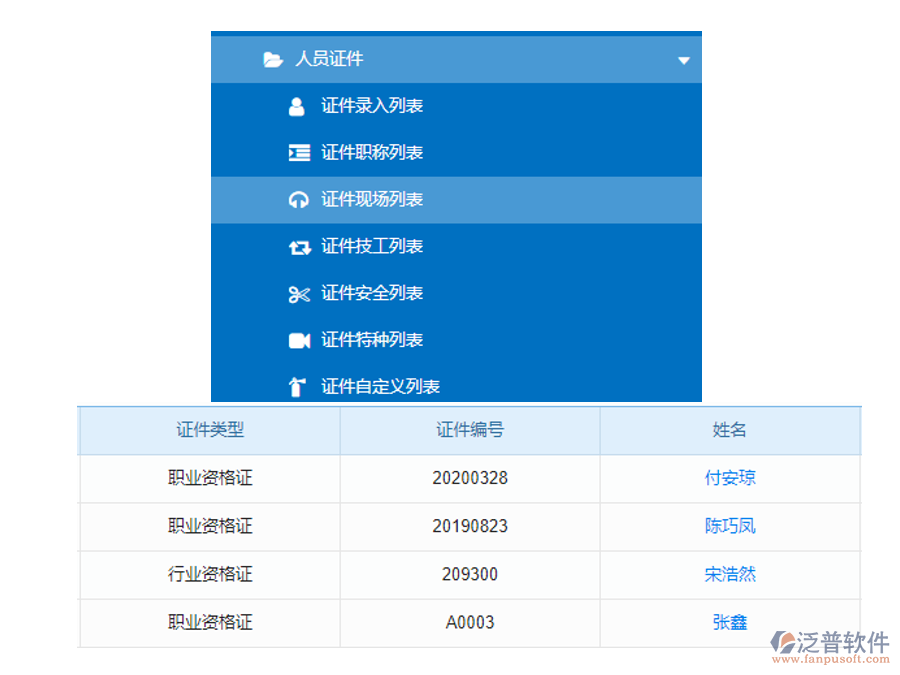Select certificate number 20200328 cell
This screenshot has height=675, width=900.
[x=470, y=479]
